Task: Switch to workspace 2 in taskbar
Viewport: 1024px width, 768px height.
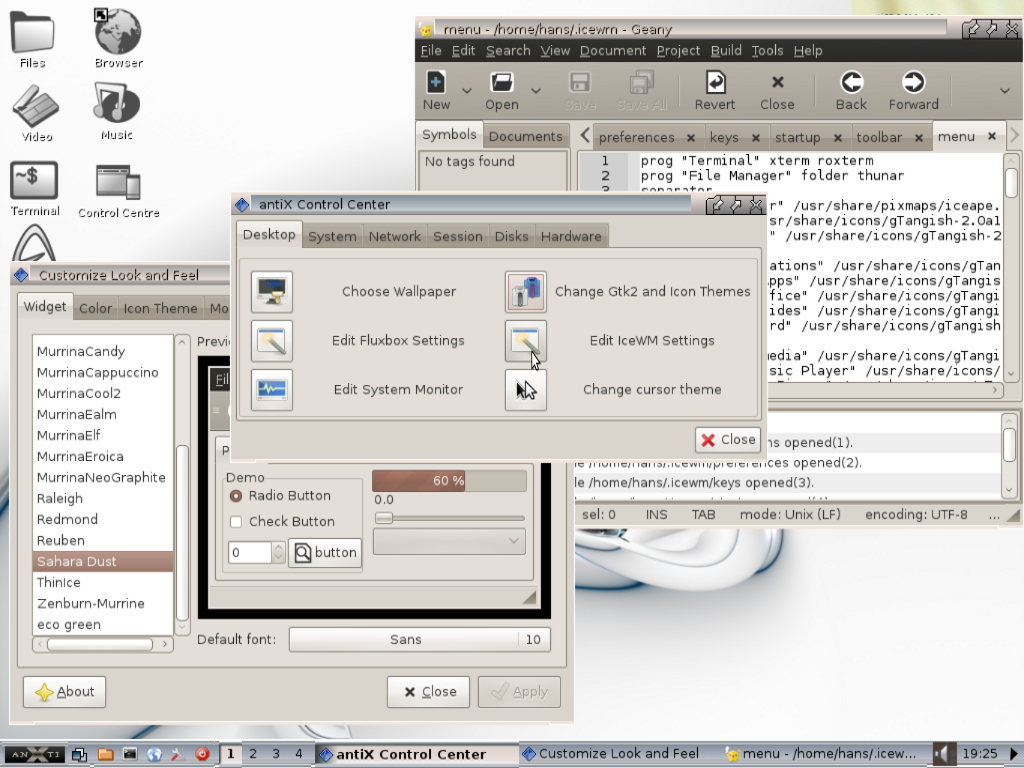Action: (x=253, y=754)
